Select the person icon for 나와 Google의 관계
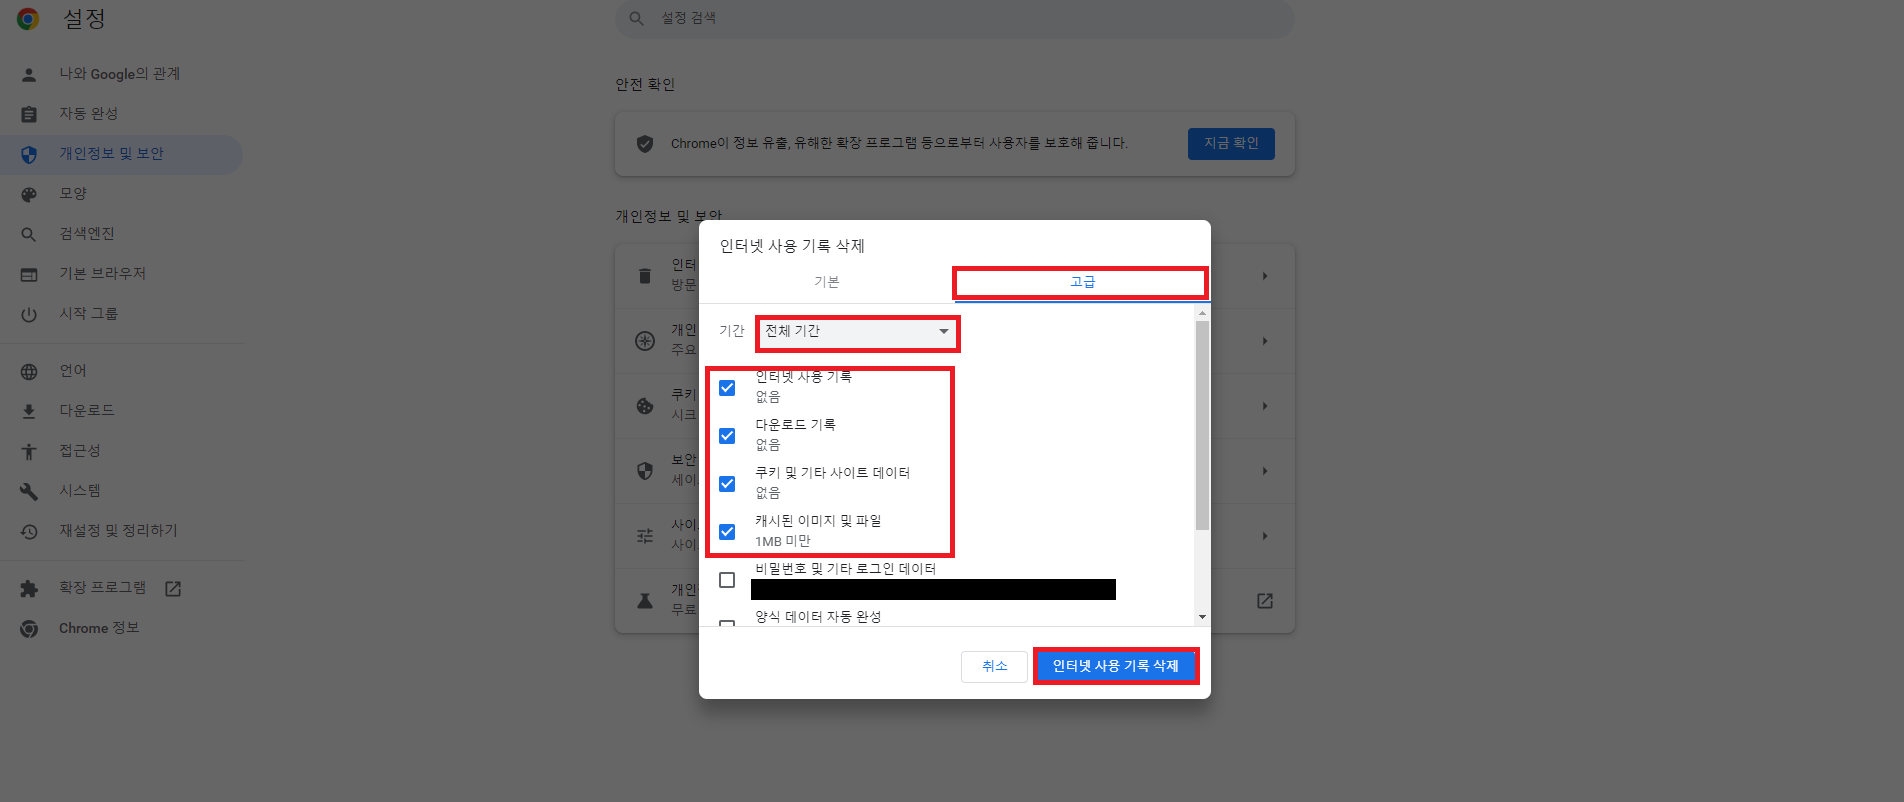1904x802 pixels. 29,74
